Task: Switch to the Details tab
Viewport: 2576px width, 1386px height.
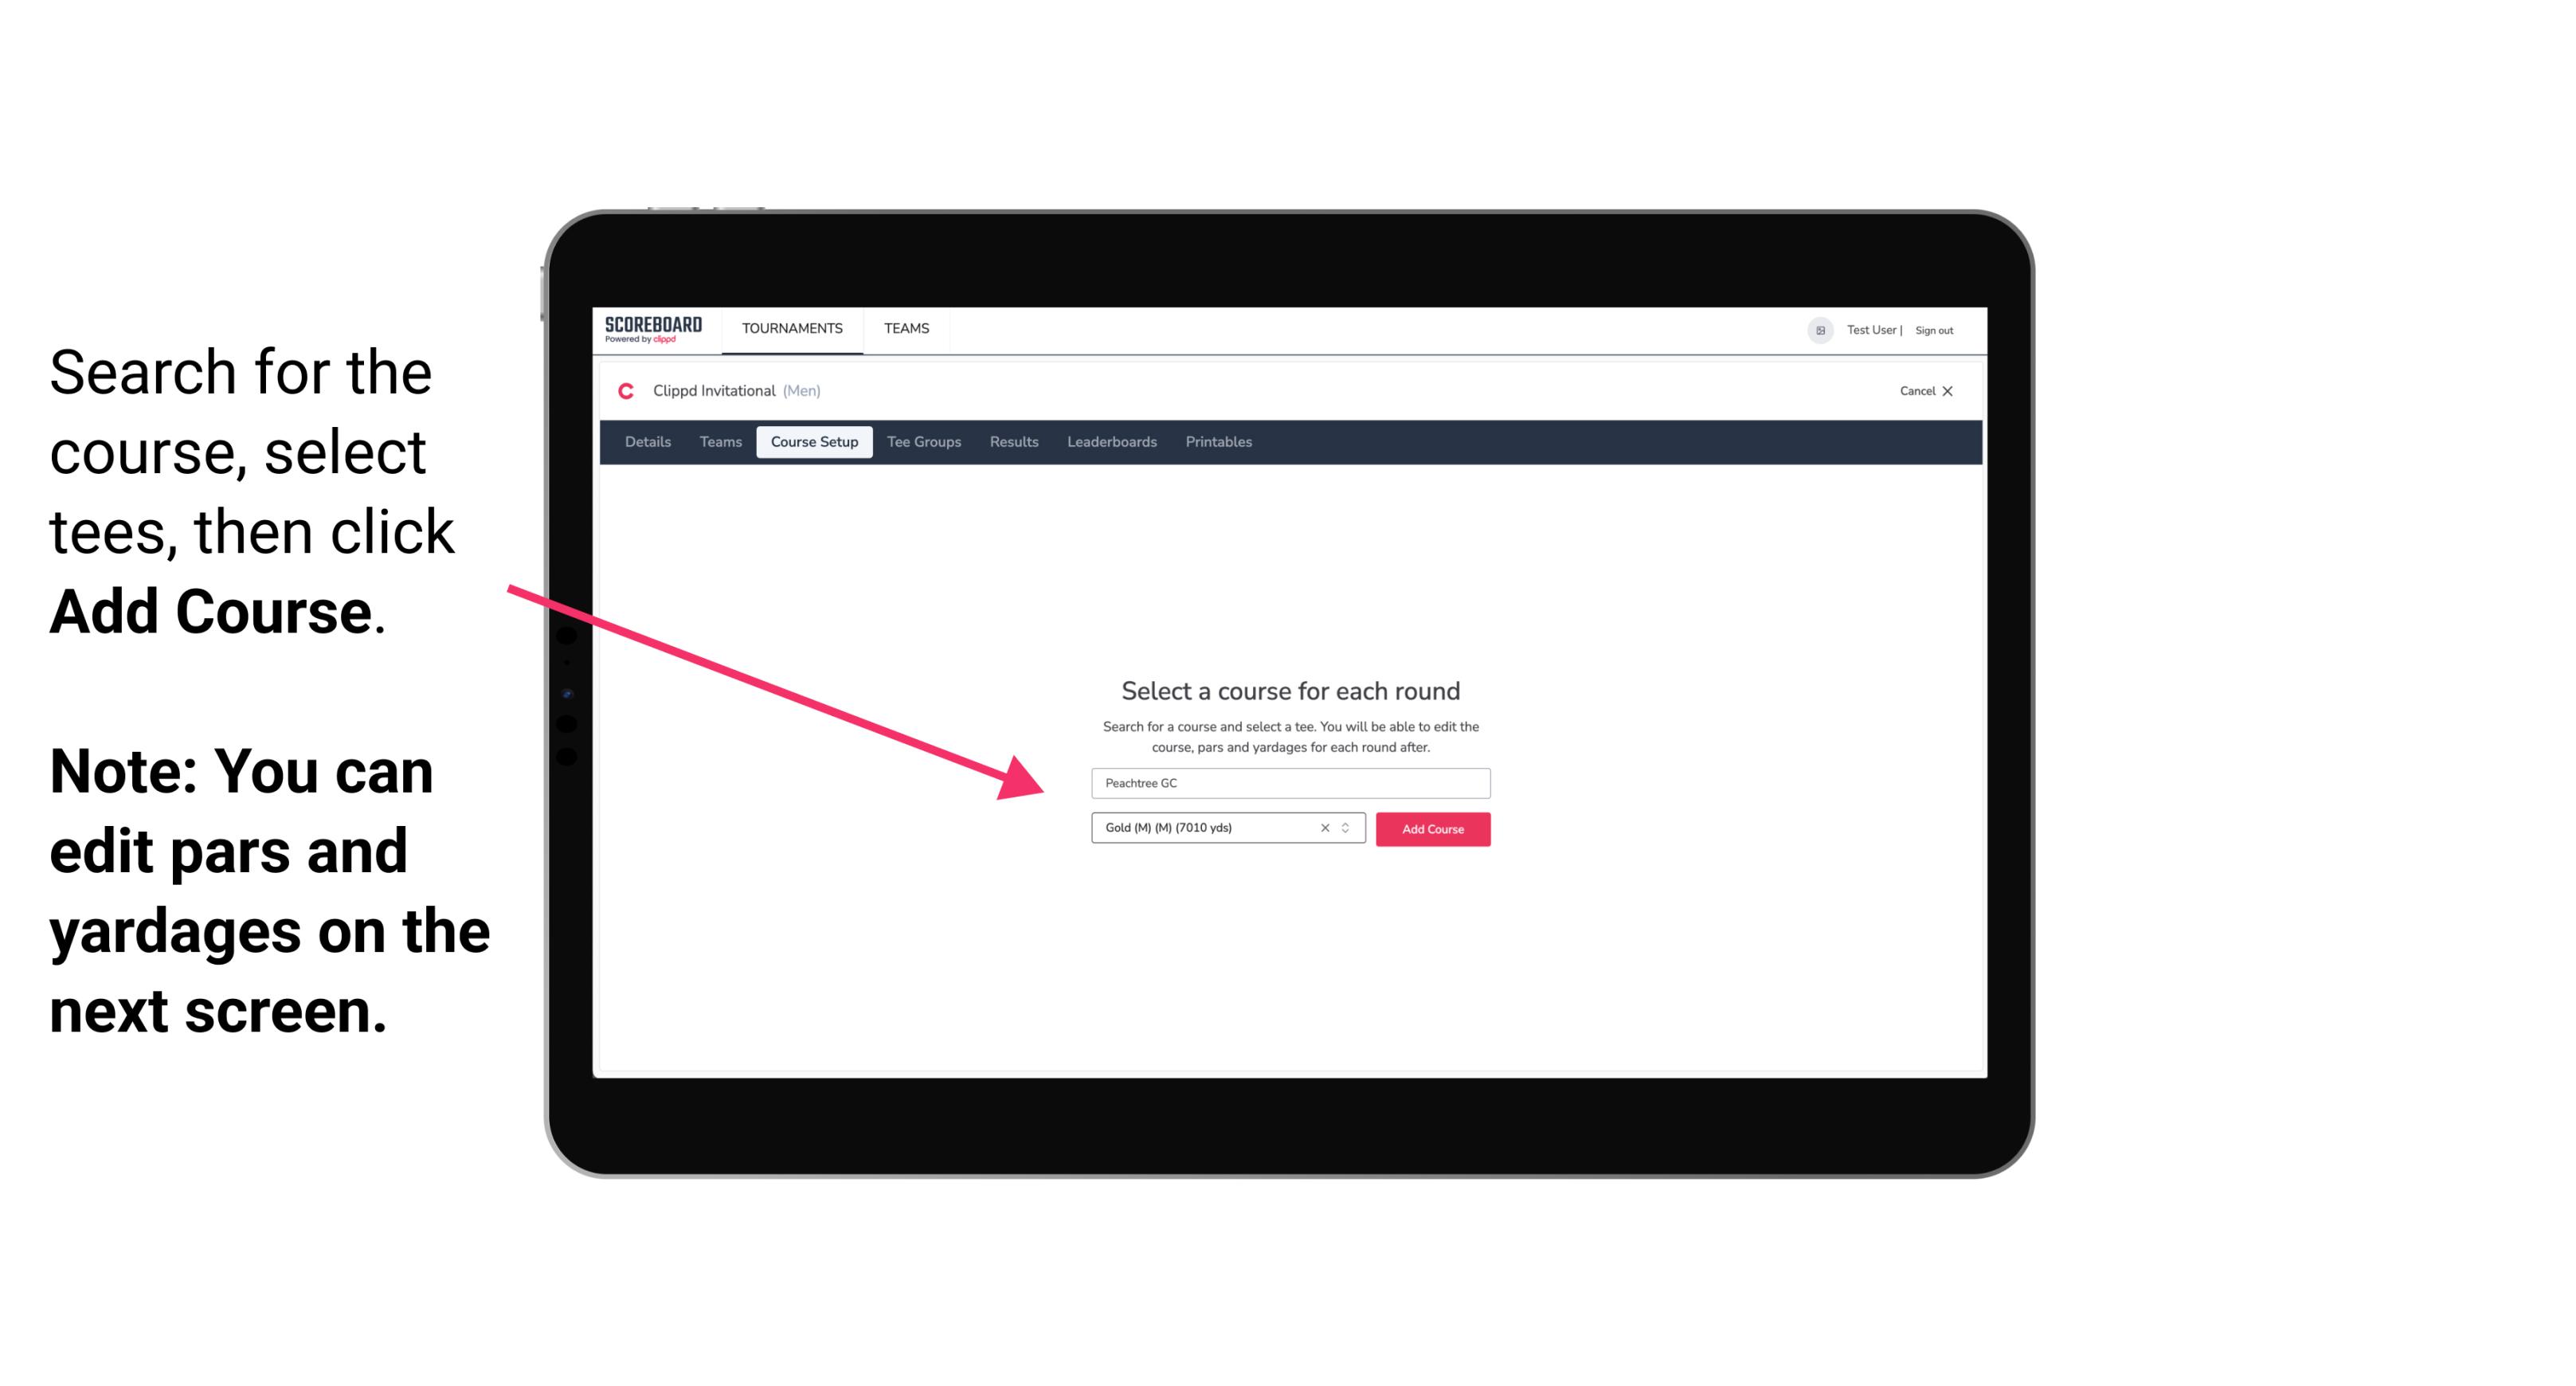Action: point(647,442)
